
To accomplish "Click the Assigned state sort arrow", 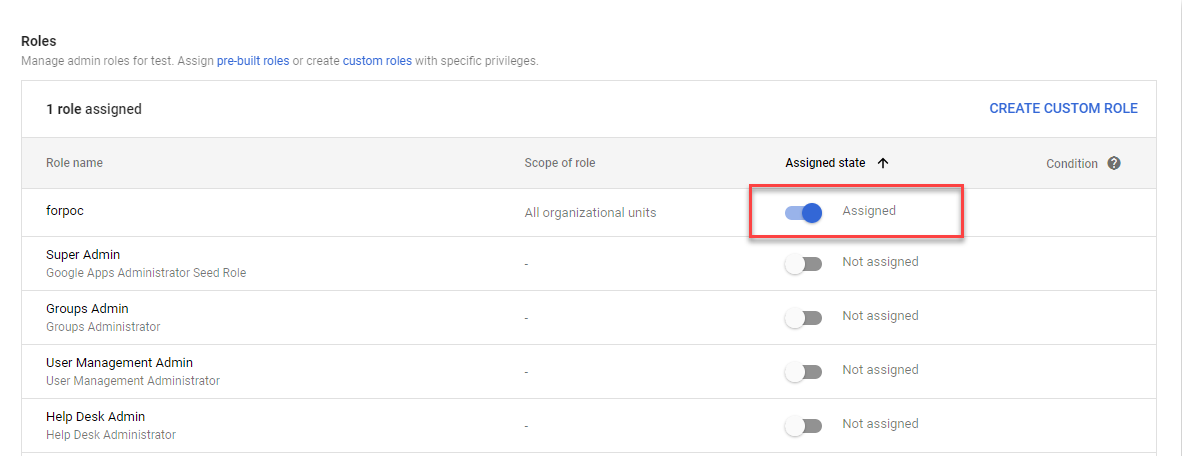I will [882, 163].
